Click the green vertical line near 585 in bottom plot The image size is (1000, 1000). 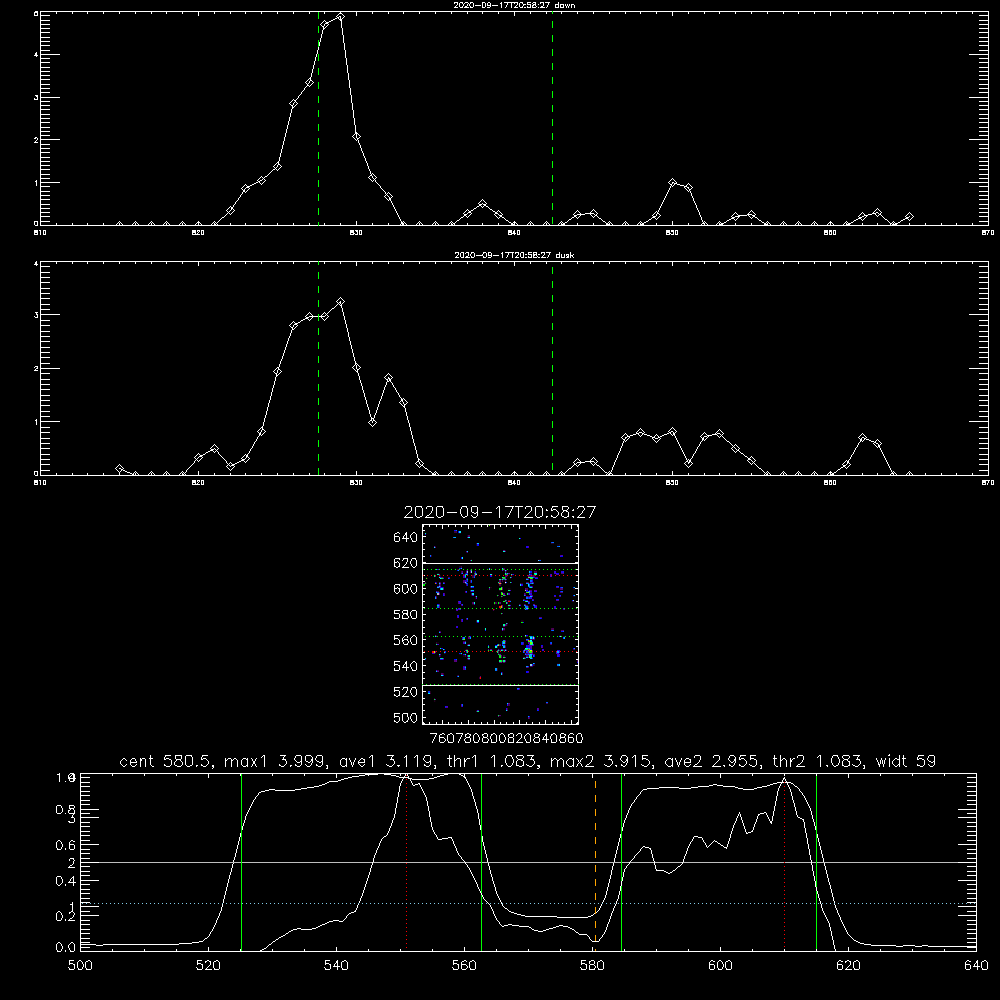621,862
